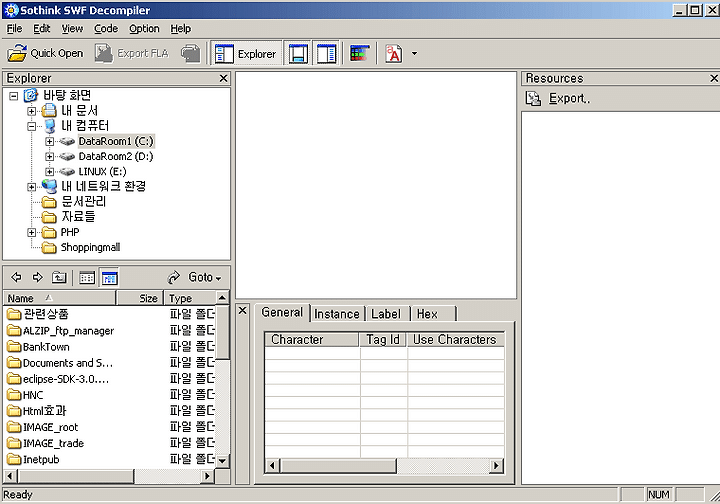The image size is (720, 504).
Task: Close the Resources panel
Action: (x=714, y=78)
